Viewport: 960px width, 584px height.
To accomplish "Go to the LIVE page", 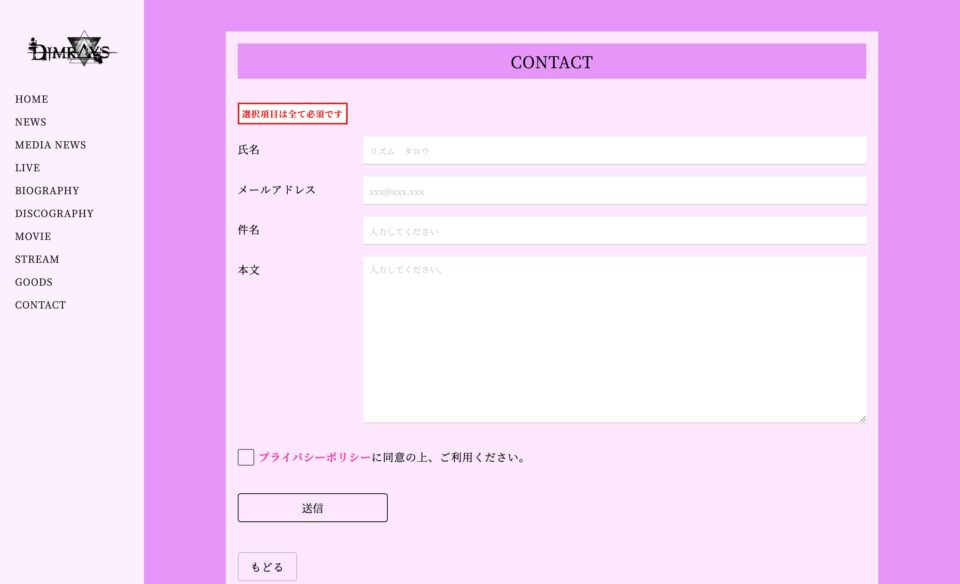I will [x=26, y=167].
